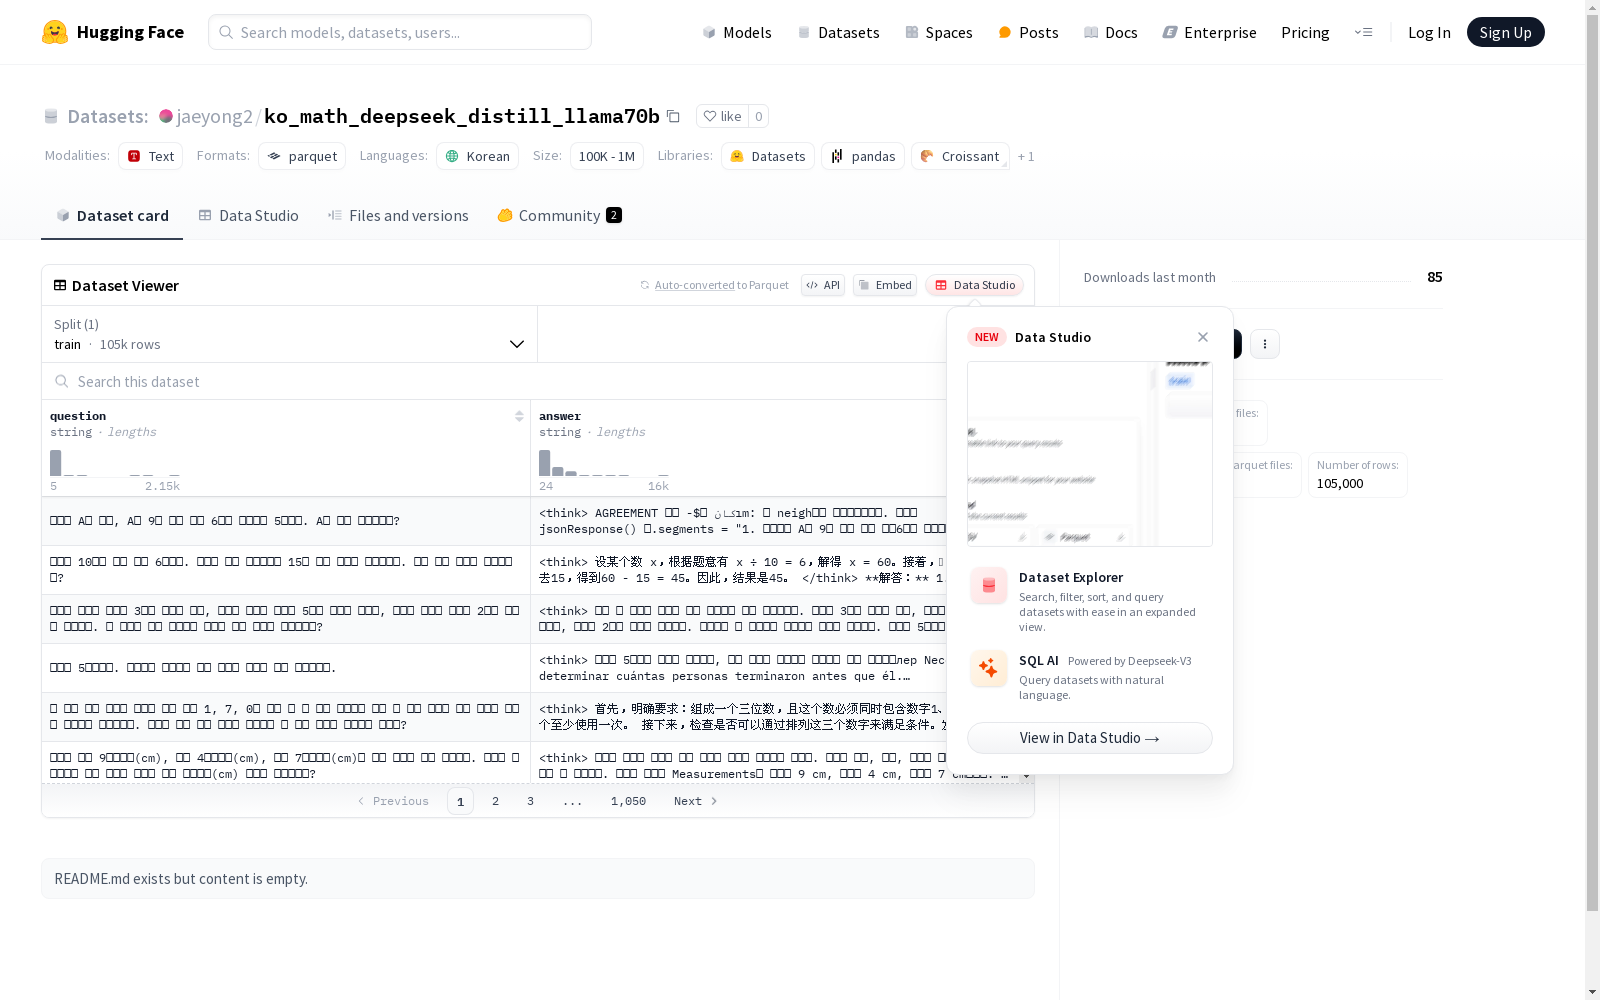Image resolution: width=1600 pixels, height=1000 pixels.
Task: Click the Embed button
Action: (x=885, y=285)
